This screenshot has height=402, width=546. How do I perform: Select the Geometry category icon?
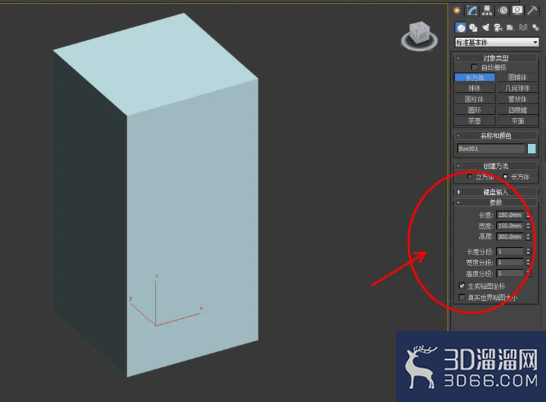pyautogui.click(x=461, y=28)
